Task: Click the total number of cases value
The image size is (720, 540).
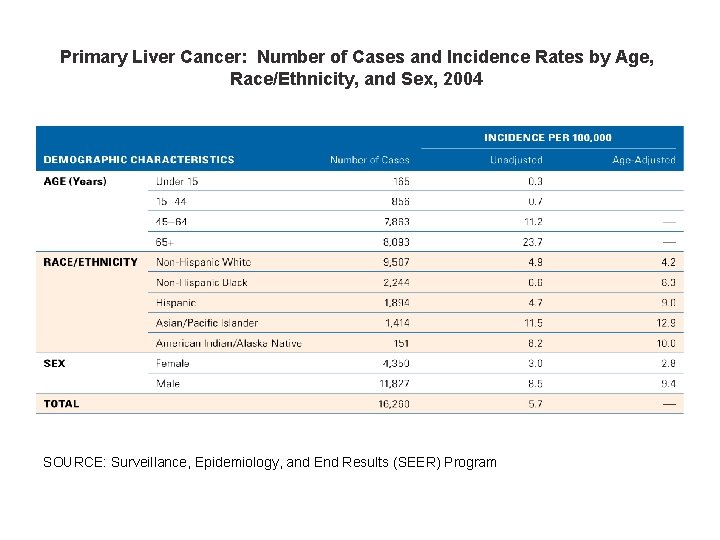Action: click(394, 404)
